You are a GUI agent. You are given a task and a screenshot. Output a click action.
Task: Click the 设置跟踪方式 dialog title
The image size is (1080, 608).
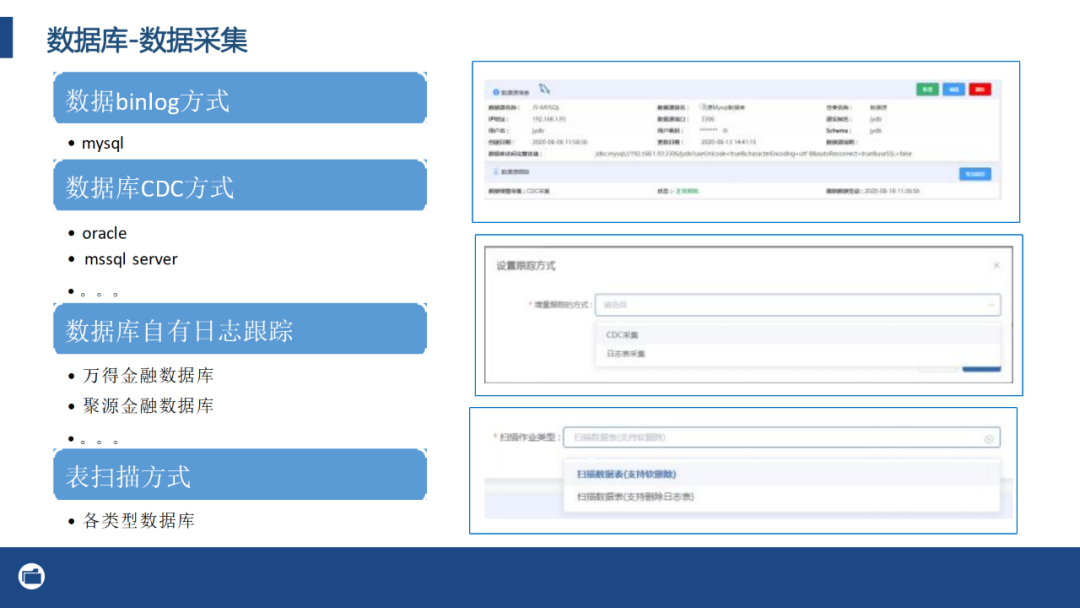pyautogui.click(x=526, y=266)
